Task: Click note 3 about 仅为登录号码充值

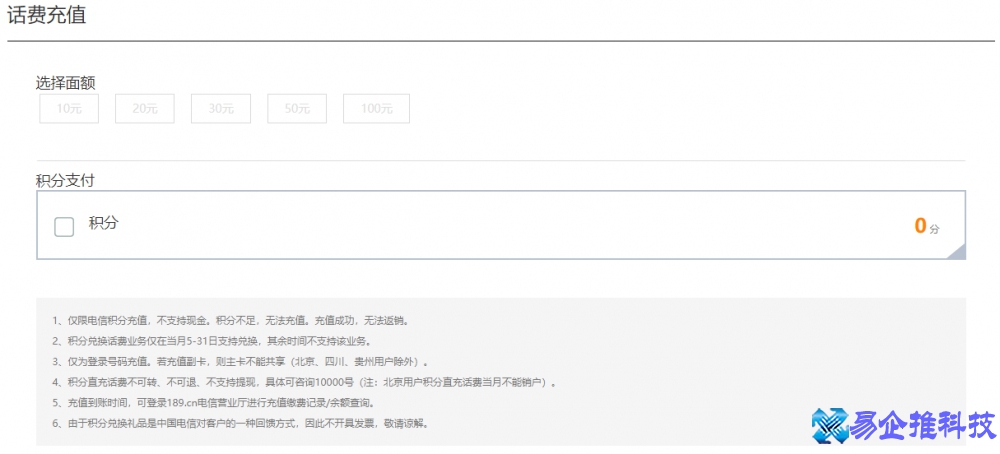Action: [241, 362]
